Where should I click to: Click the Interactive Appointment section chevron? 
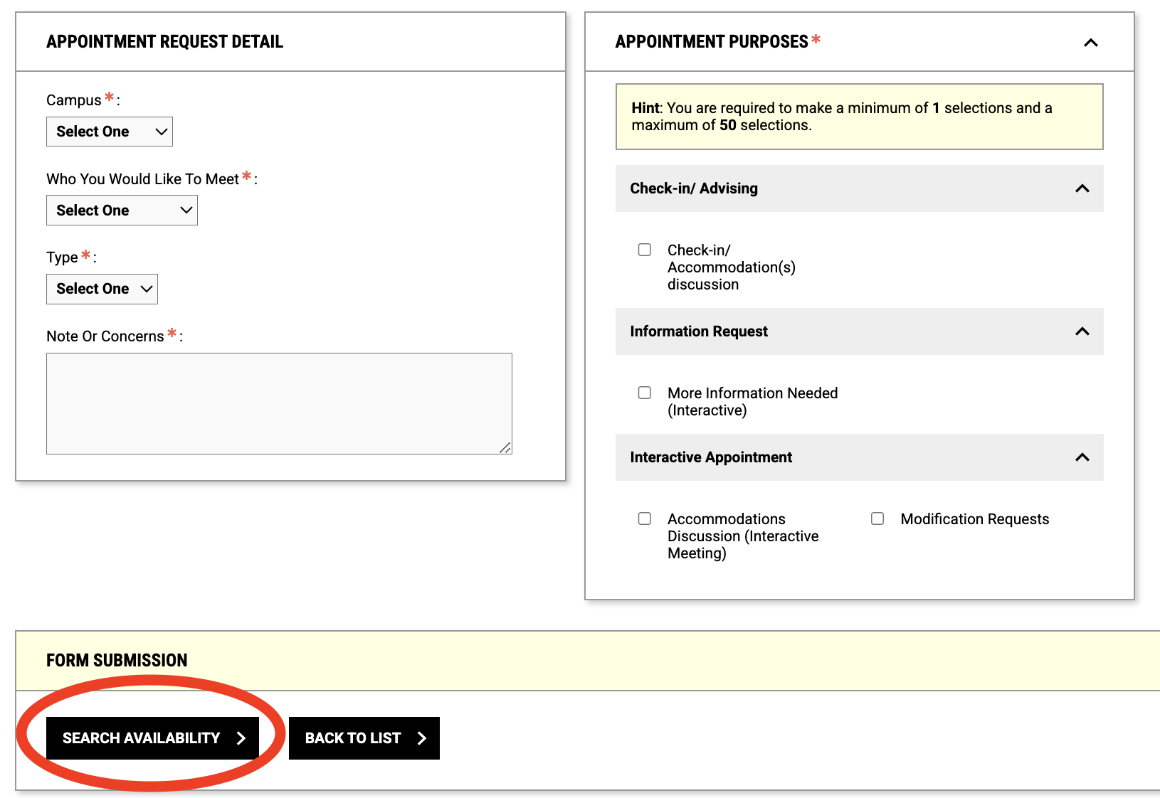(1082, 457)
